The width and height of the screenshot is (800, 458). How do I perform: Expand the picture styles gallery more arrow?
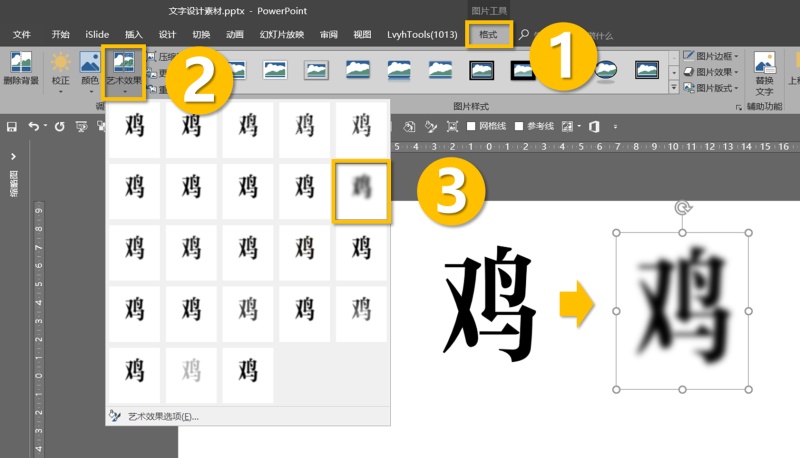[673, 88]
